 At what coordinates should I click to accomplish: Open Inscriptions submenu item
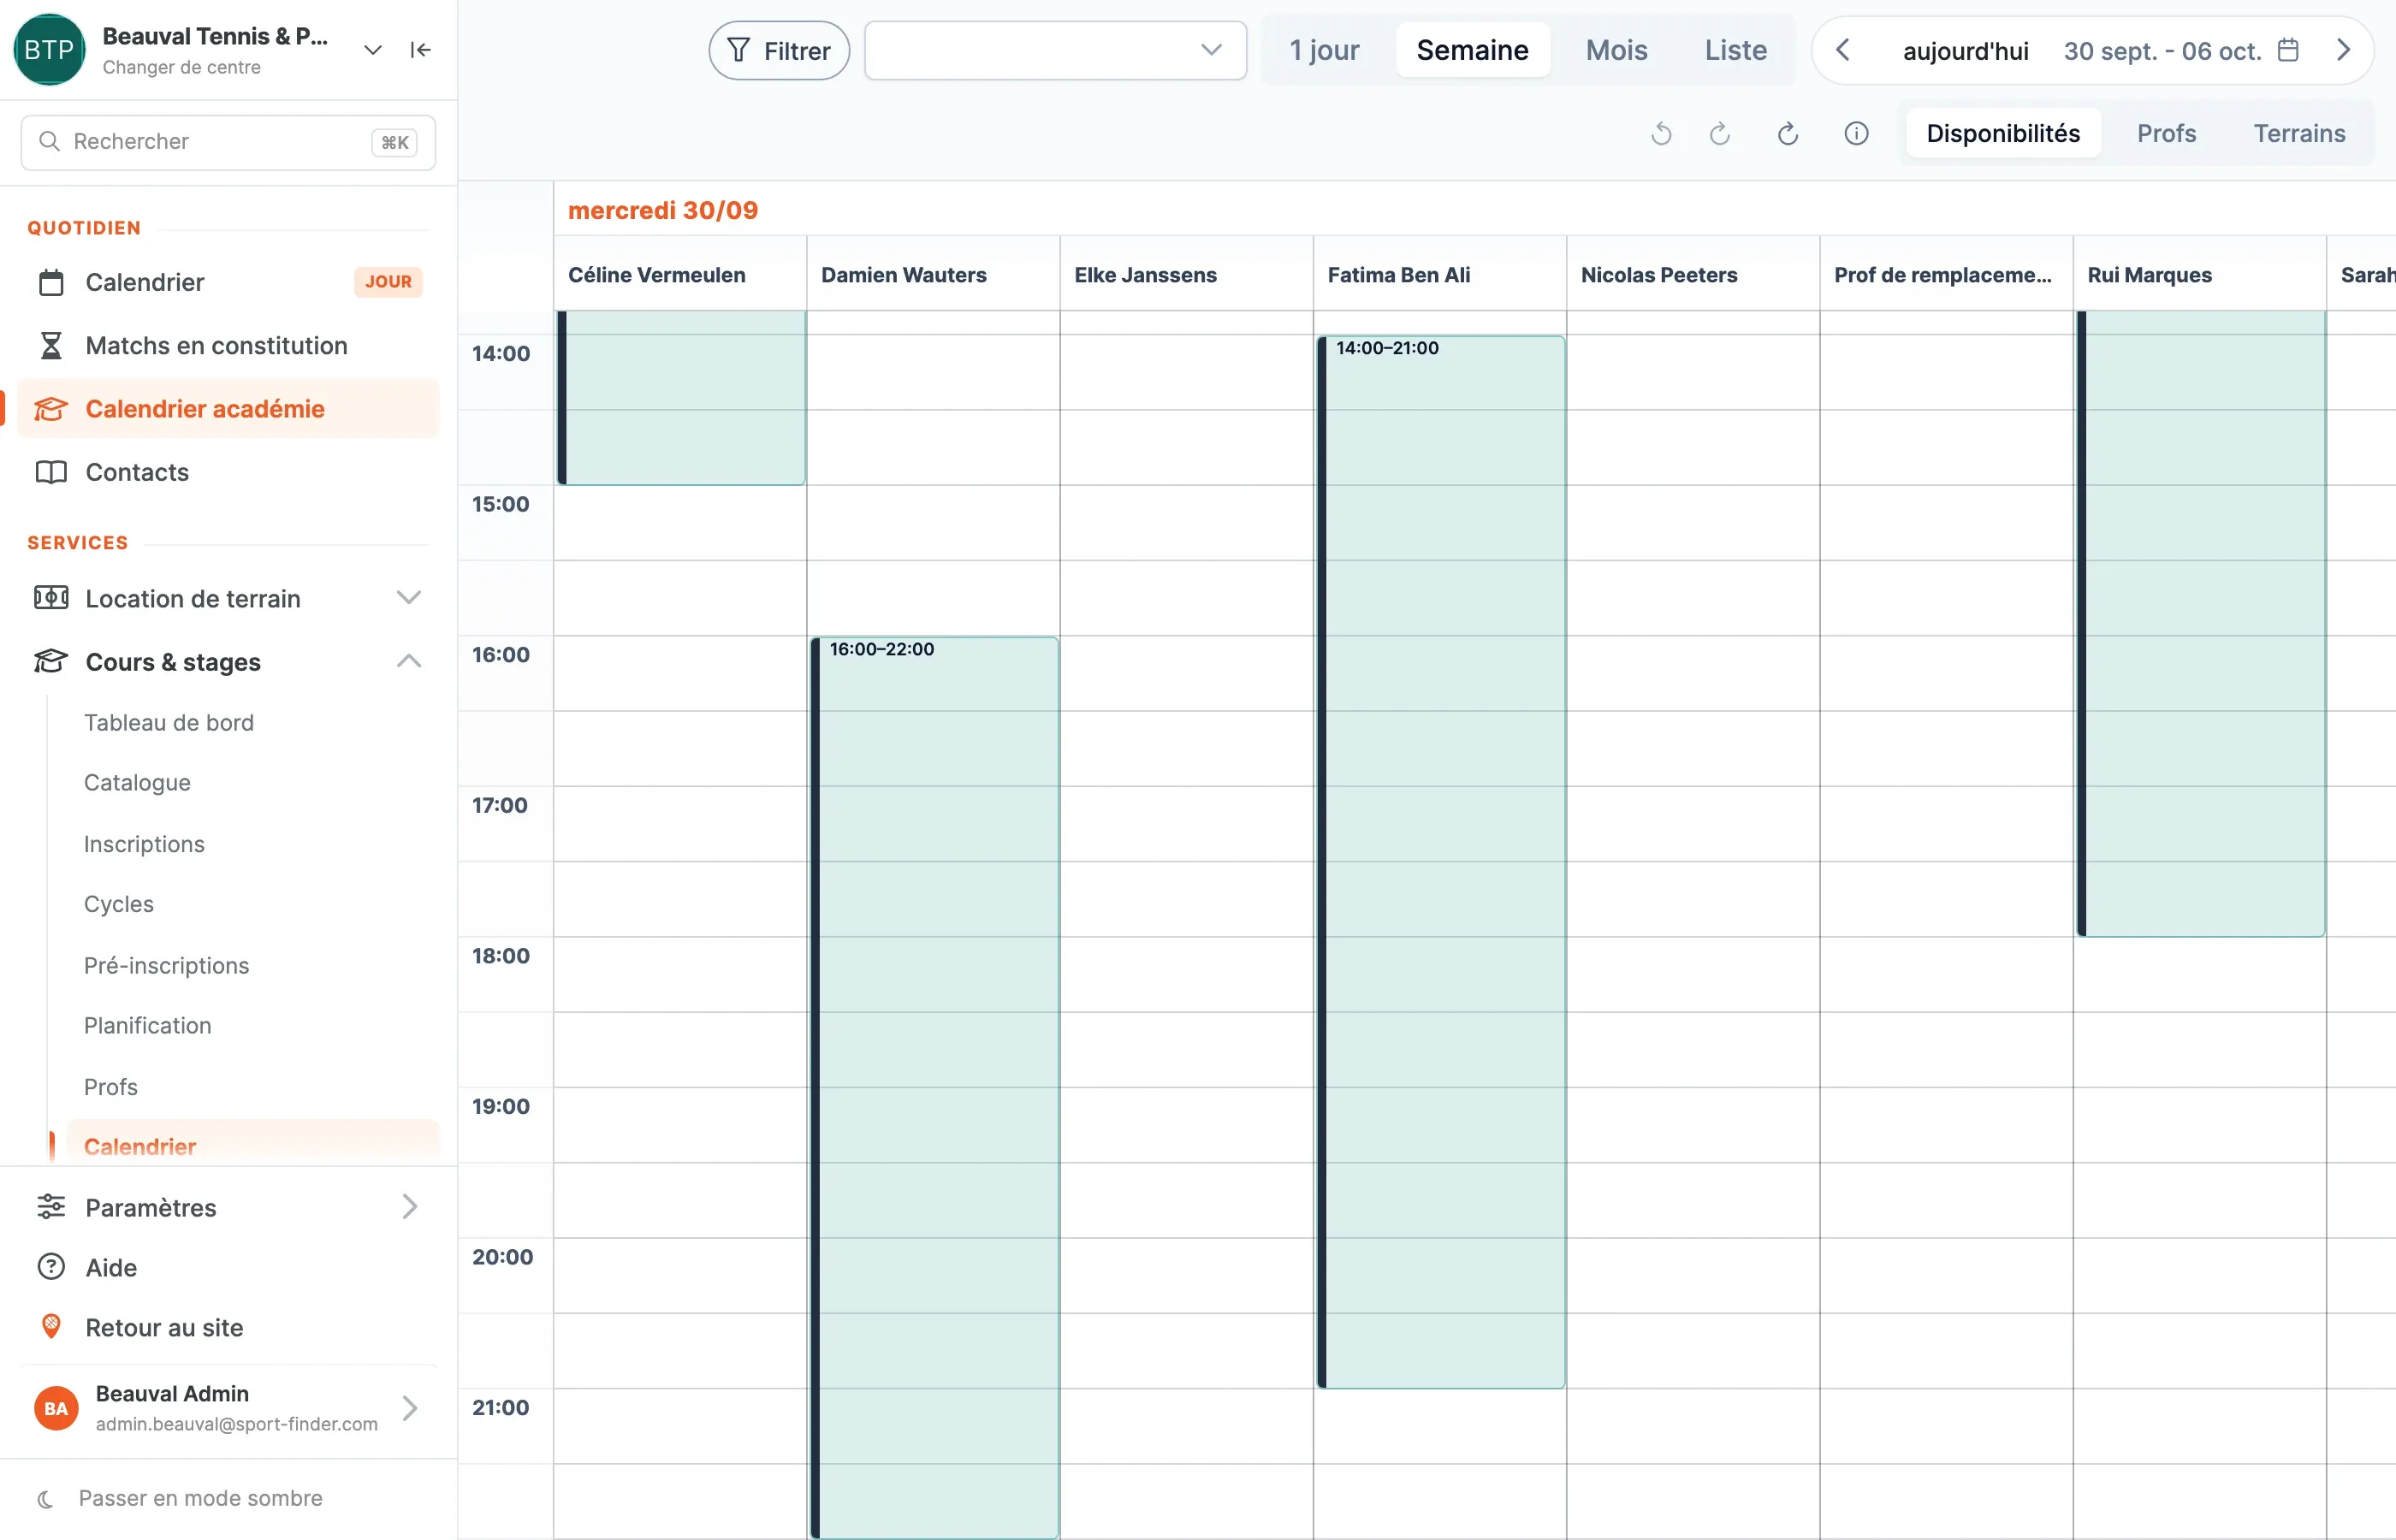tap(144, 844)
